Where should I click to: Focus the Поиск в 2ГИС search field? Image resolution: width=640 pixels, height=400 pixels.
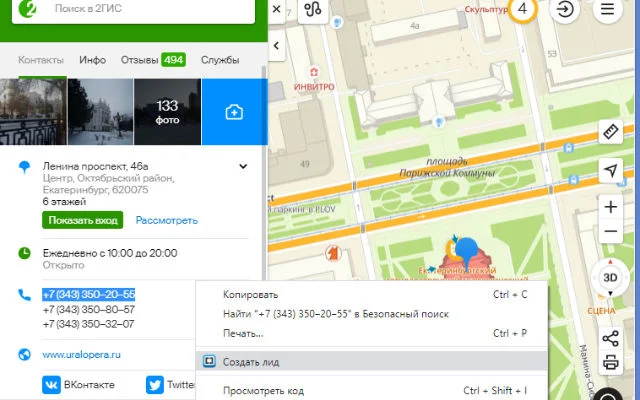[x=133, y=9]
